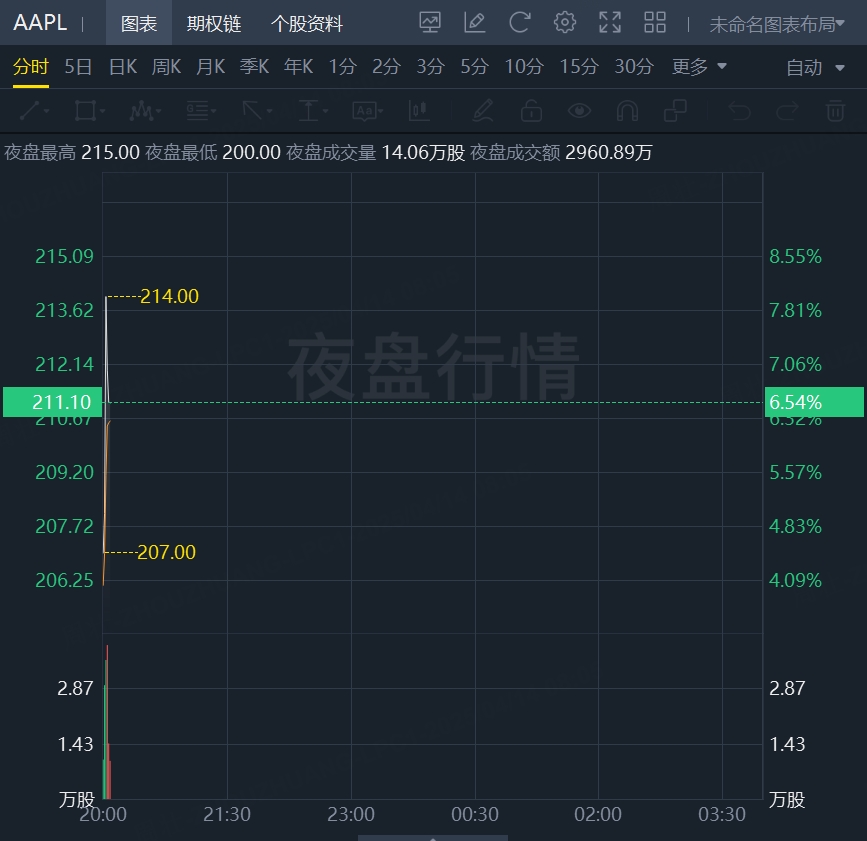Toggle the magnet snap mode
867x841 pixels.
click(x=627, y=111)
